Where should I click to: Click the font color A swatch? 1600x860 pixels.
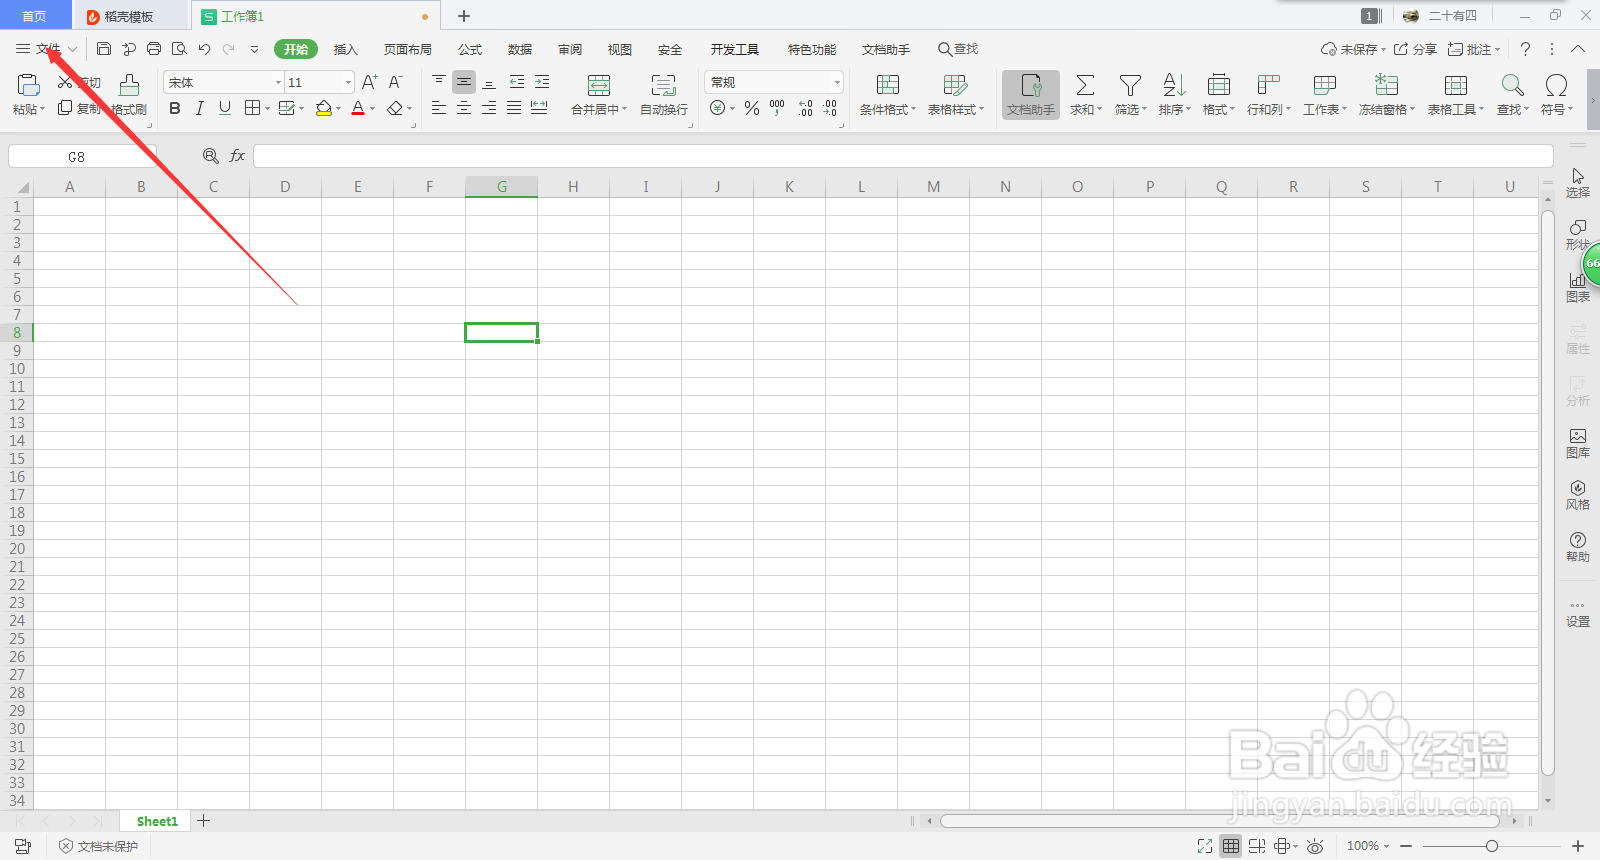click(x=358, y=108)
